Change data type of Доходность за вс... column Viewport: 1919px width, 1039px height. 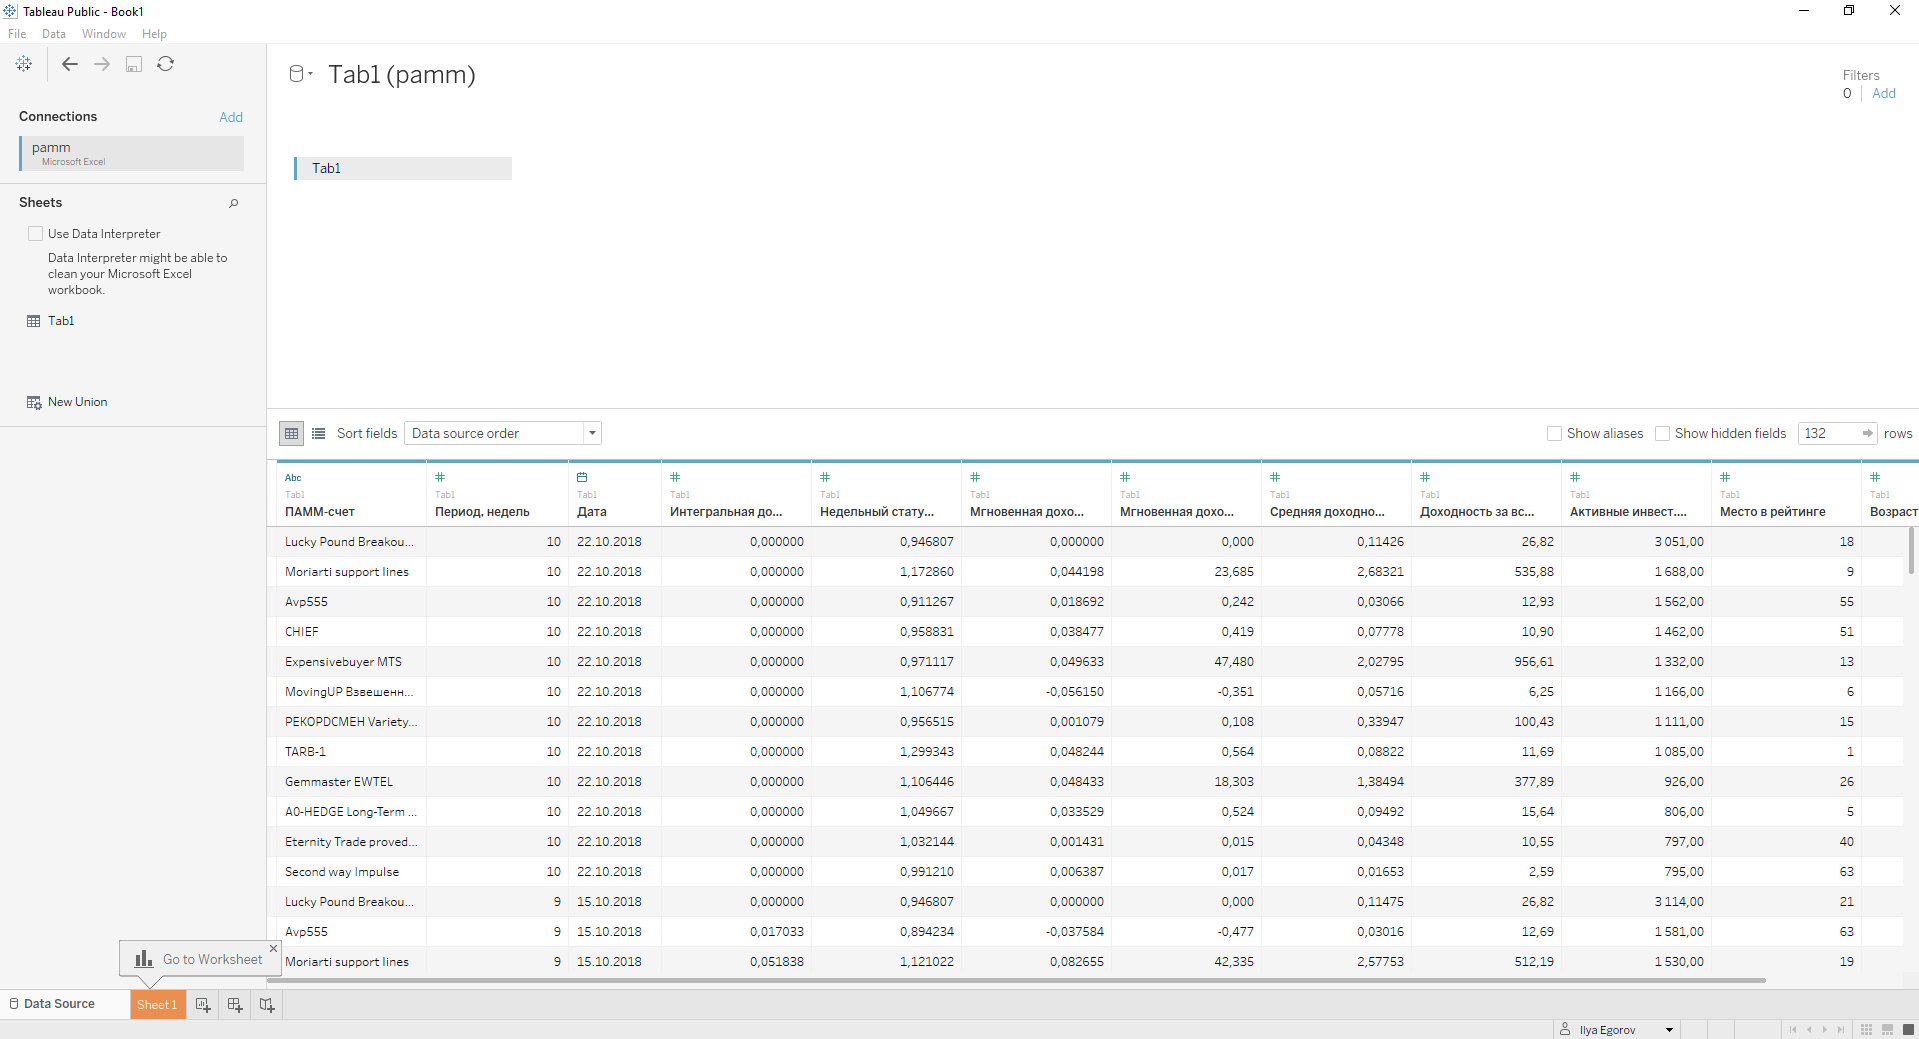point(1425,477)
